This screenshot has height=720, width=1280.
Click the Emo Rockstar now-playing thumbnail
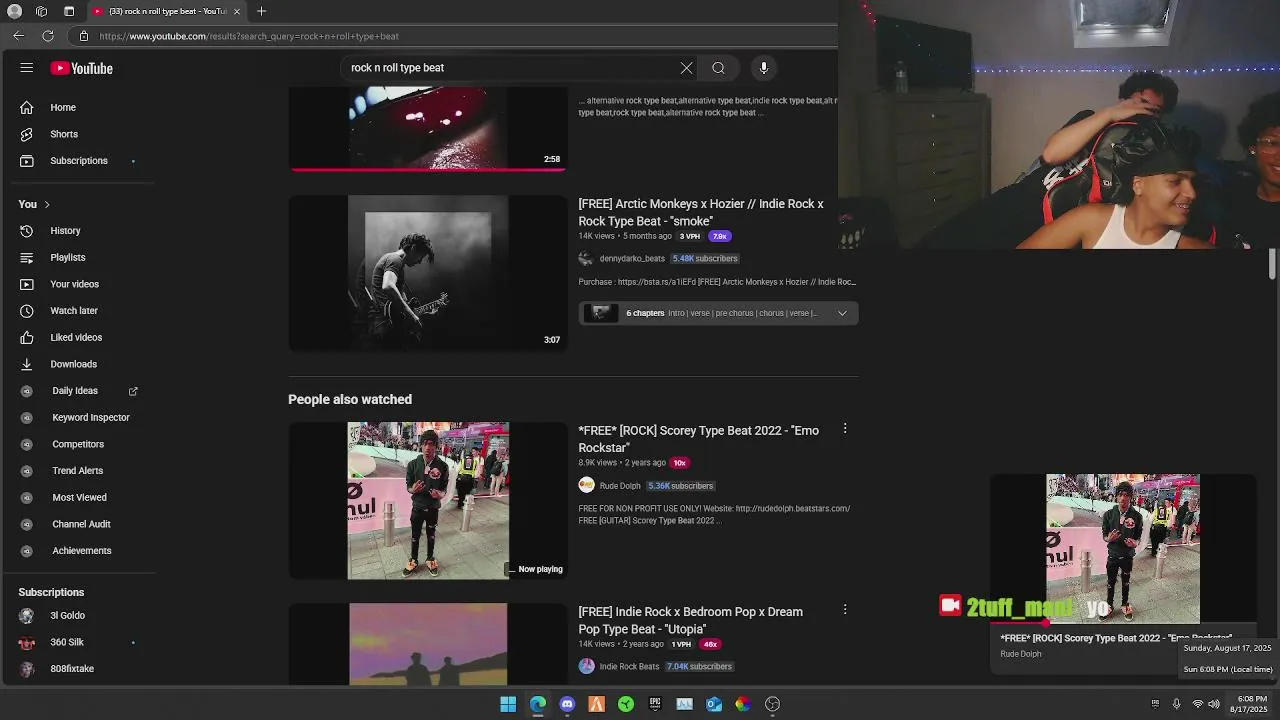[x=428, y=500]
